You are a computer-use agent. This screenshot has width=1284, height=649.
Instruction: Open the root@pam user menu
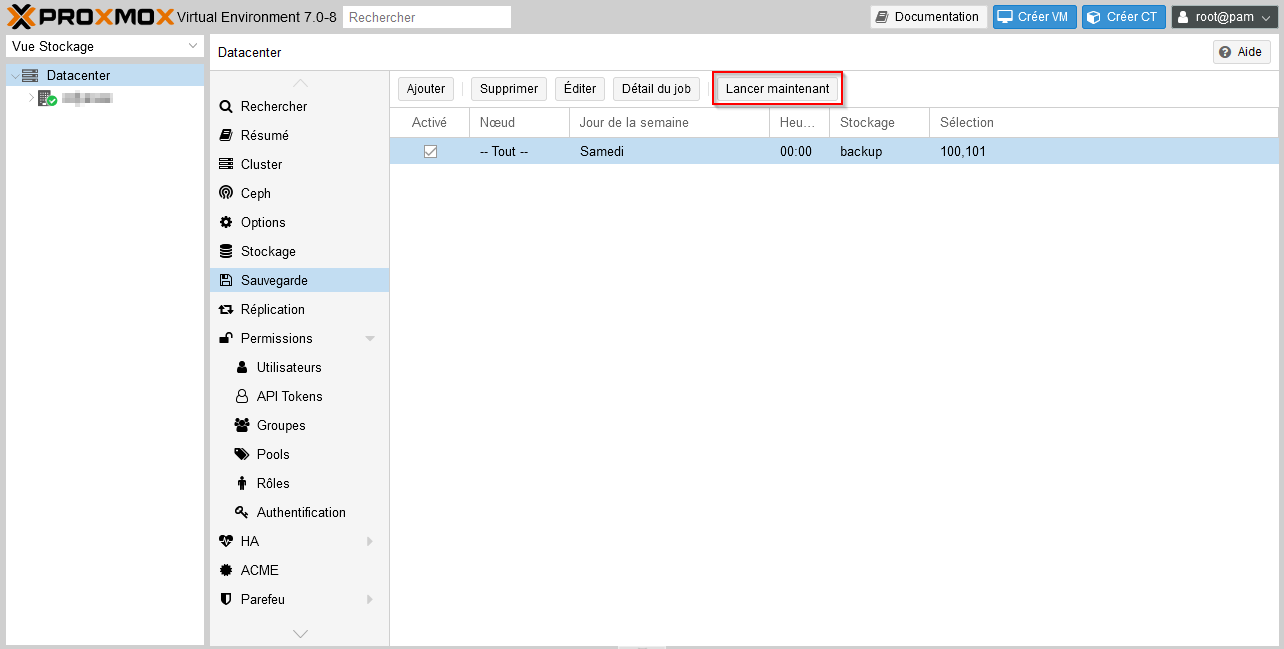click(x=1224, y=17)
